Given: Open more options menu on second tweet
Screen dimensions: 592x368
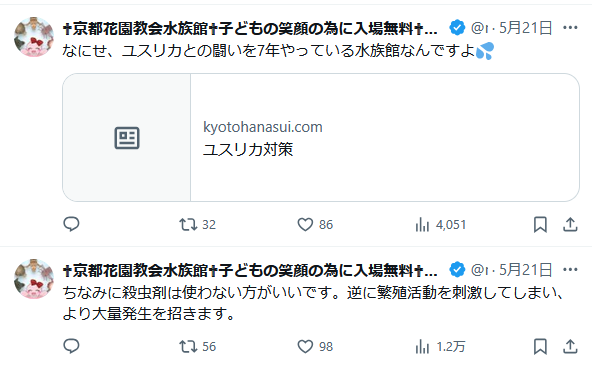Looking at the screenshot, I should [570, 270].
